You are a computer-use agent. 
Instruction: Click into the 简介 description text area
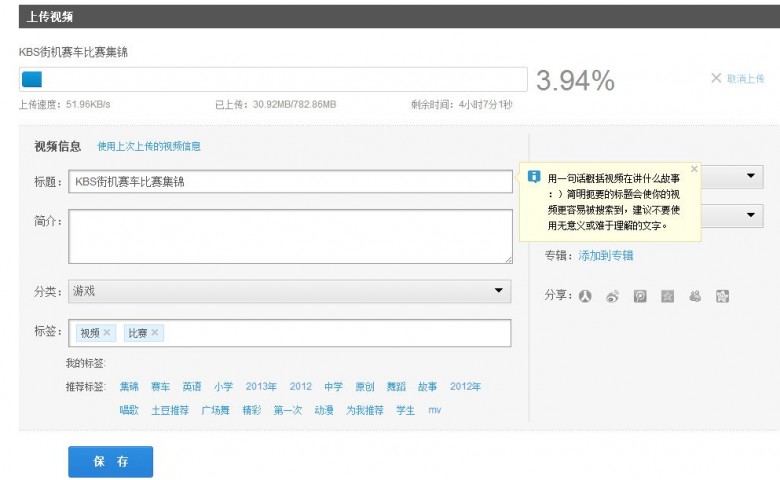pyautogui.click(x=289, y=236)
